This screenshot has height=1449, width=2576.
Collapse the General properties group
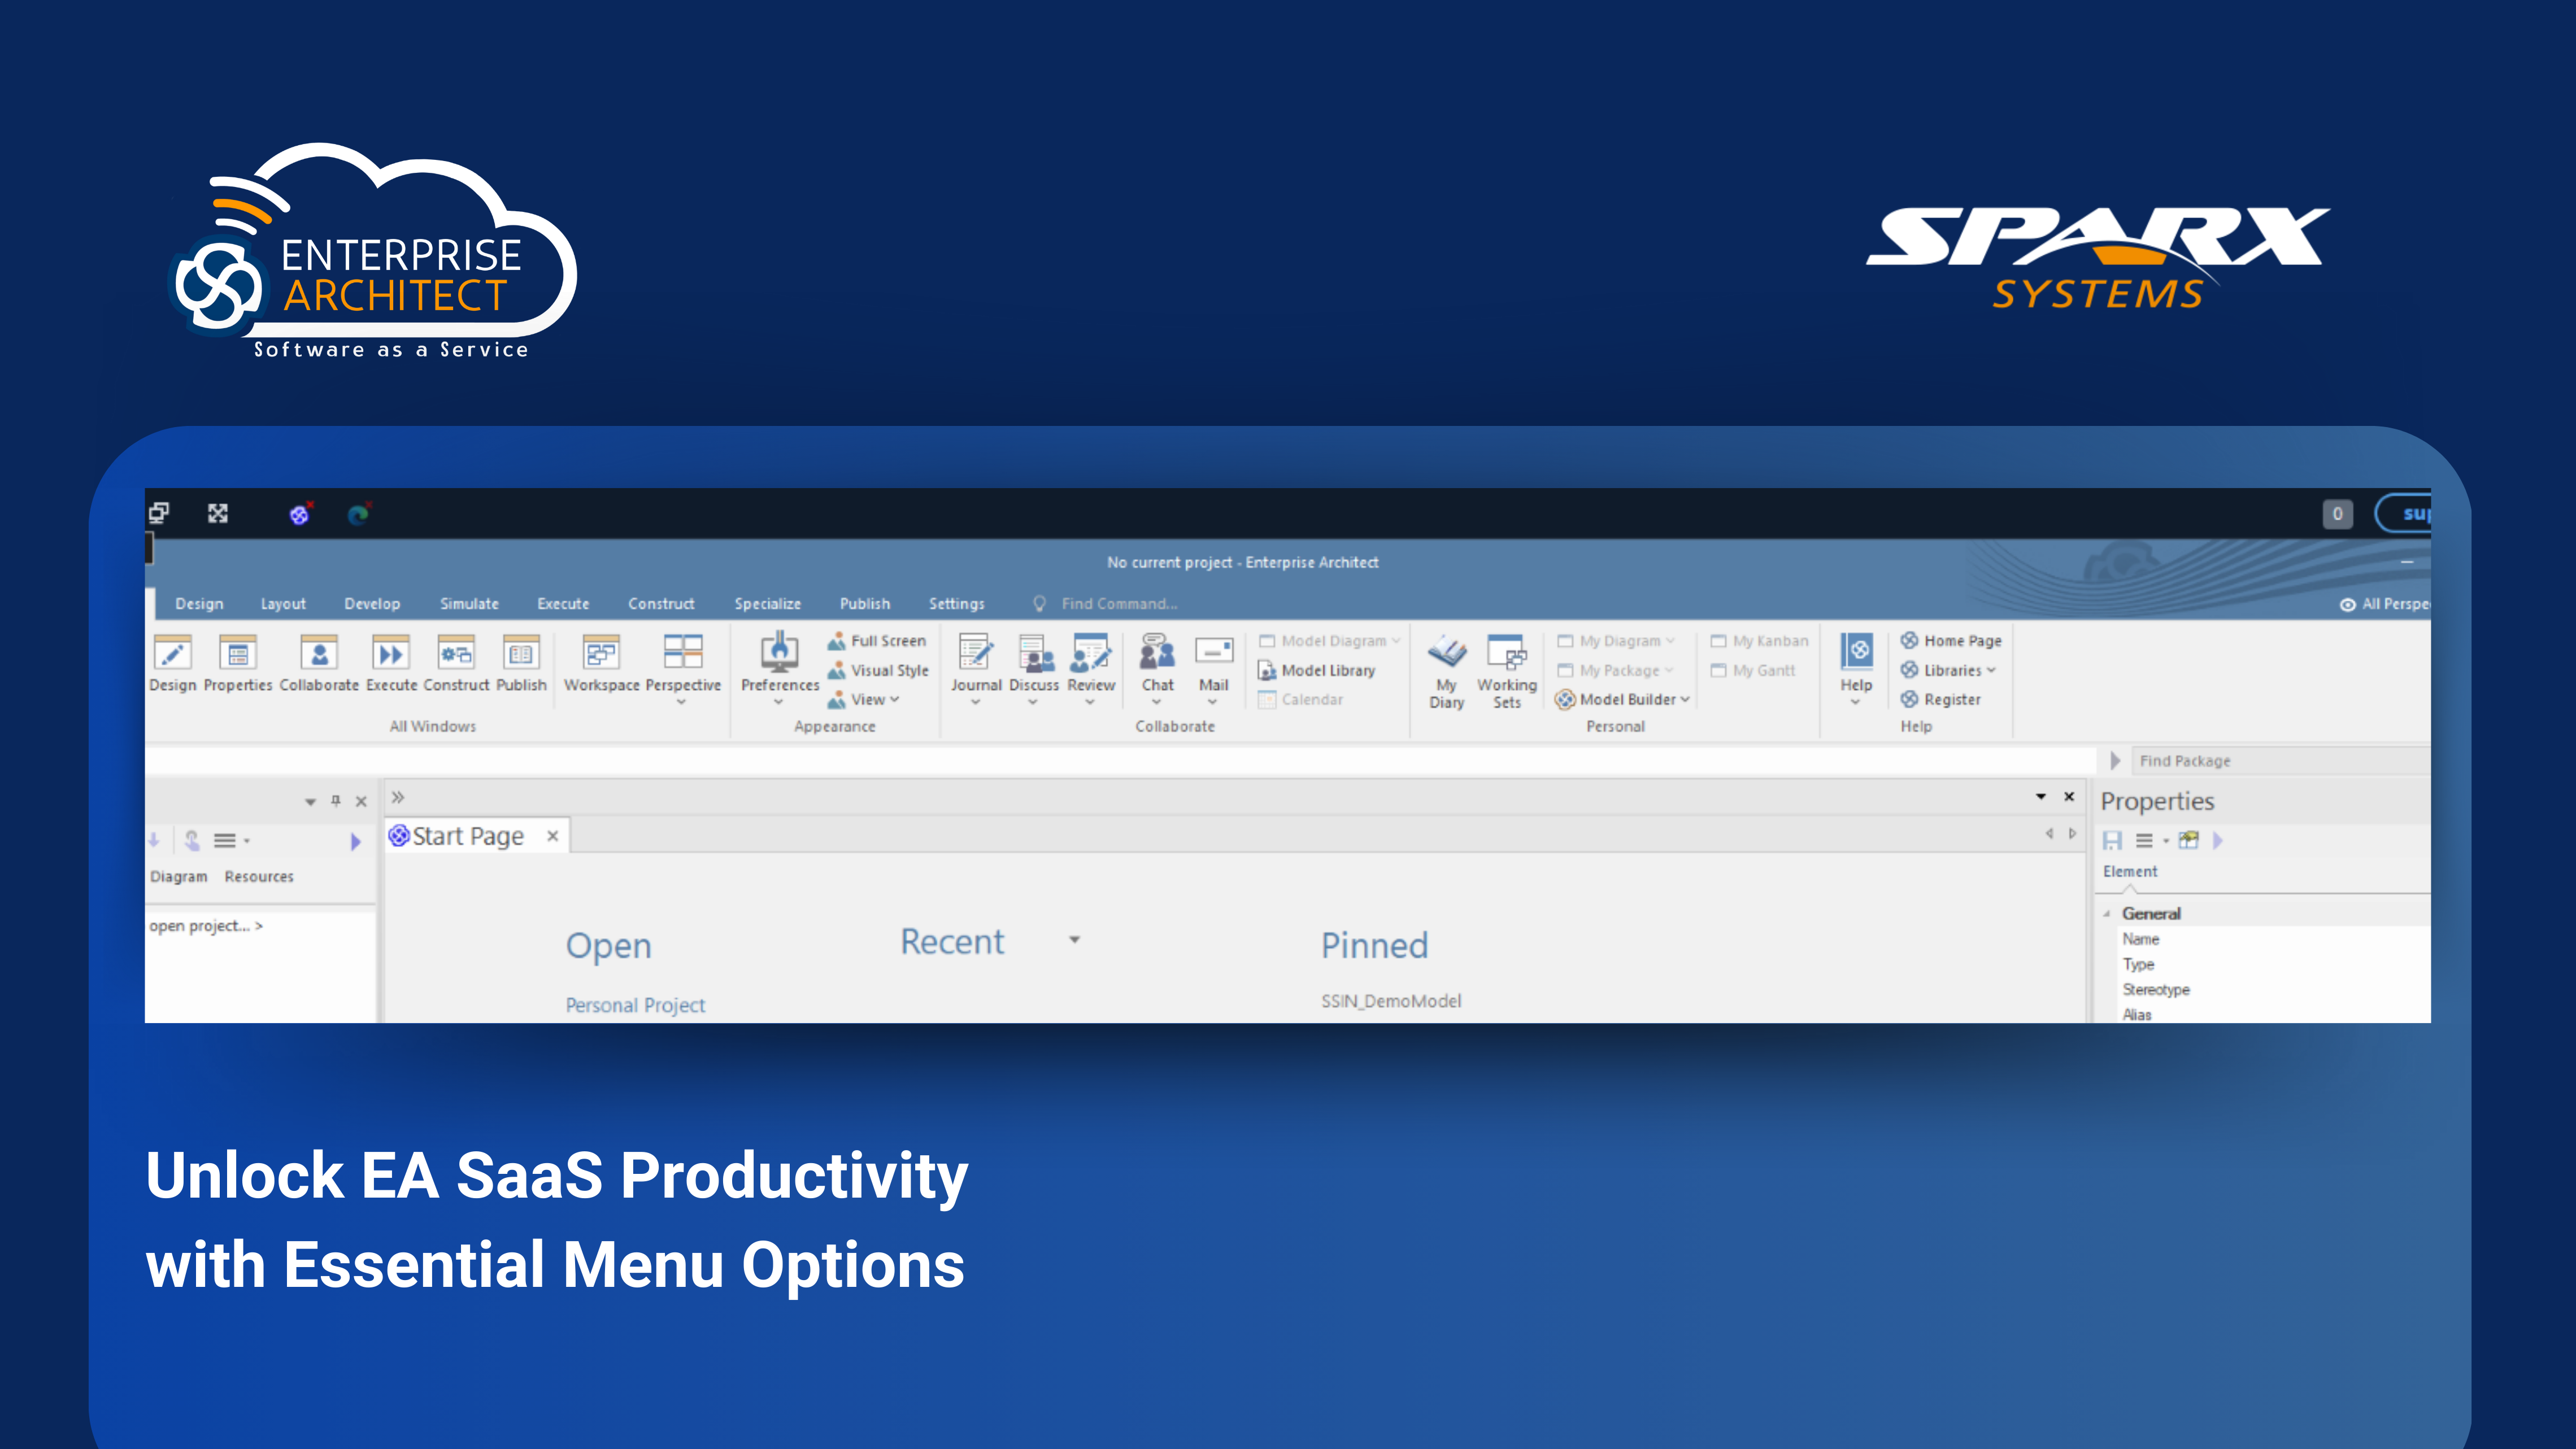(2107, 914)
